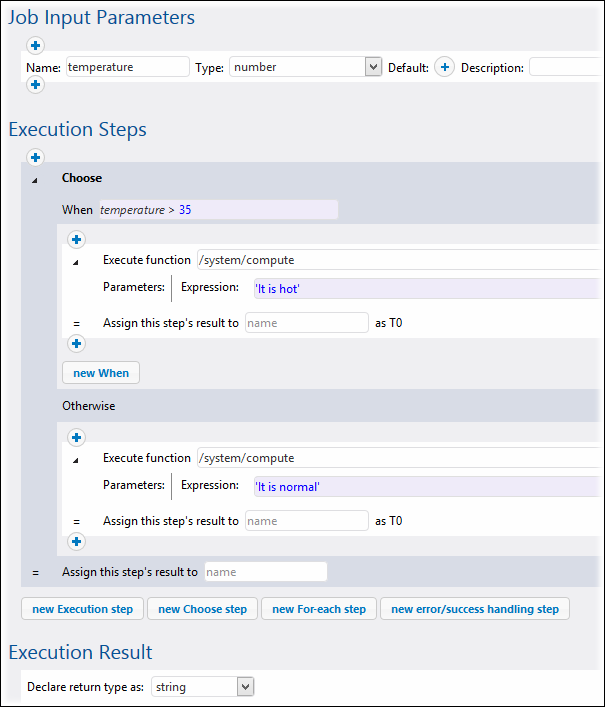The image size is (605, 707).
Task: Click the Choose step's result name field
Action: point(266,572)
